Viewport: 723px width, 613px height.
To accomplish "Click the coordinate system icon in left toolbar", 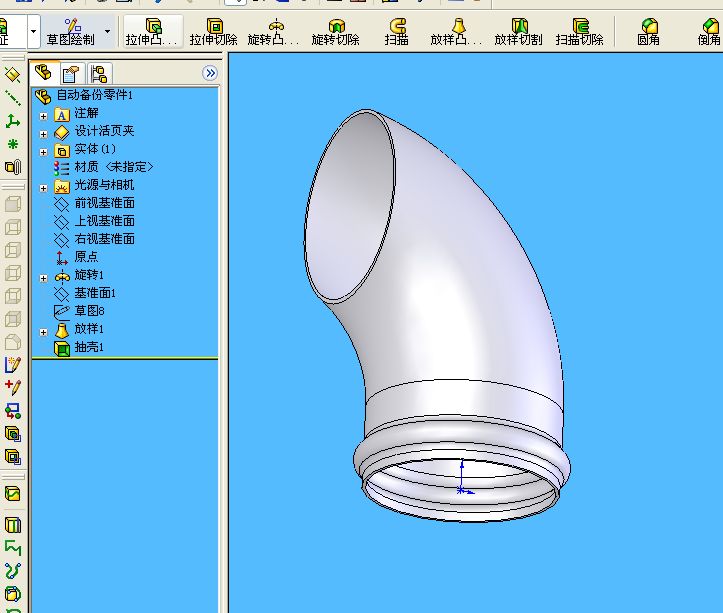I will tap(12, 121).
